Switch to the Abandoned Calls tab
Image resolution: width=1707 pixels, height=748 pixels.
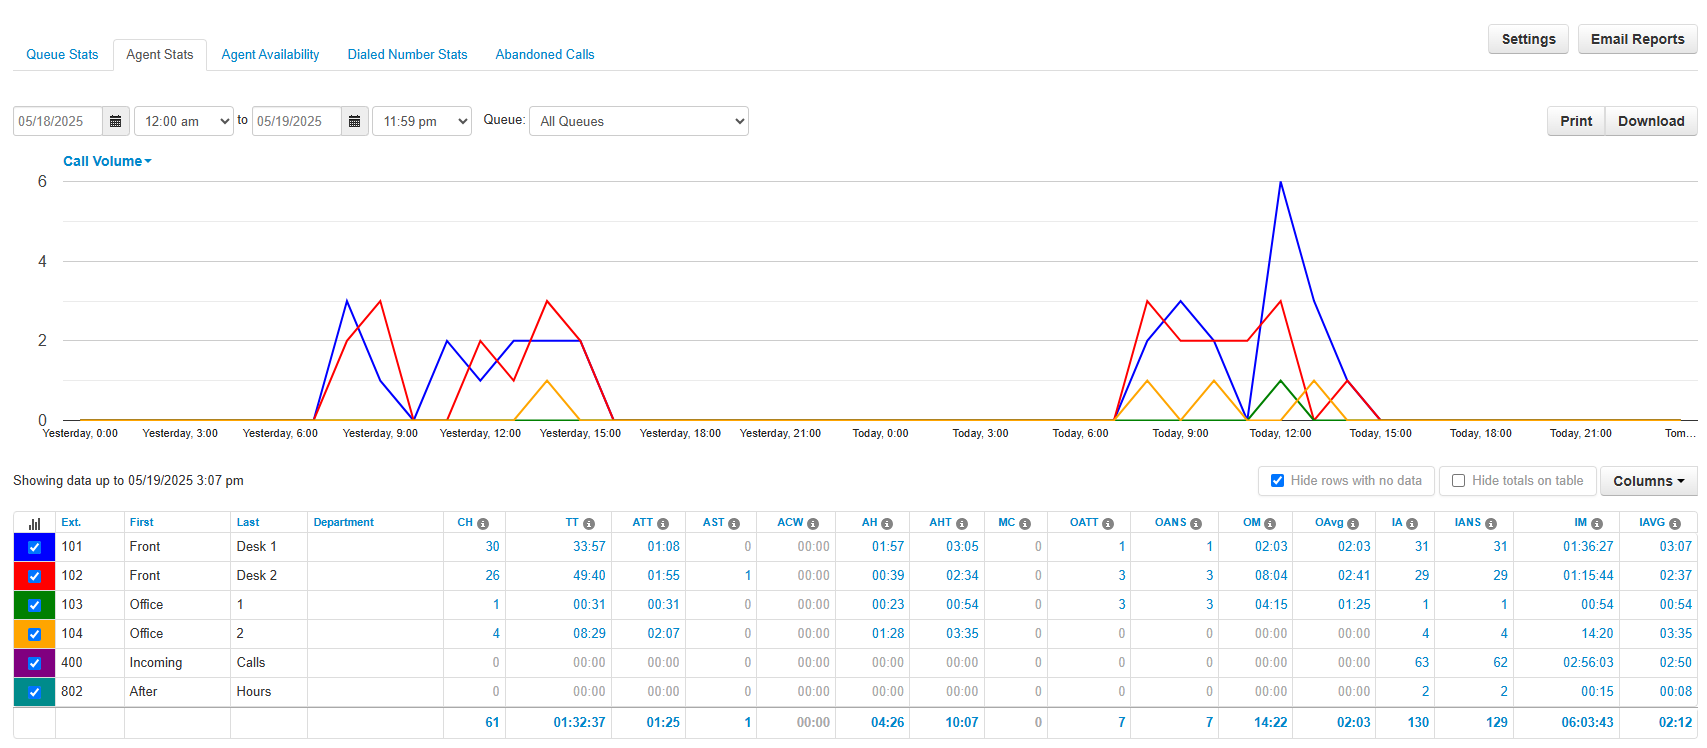pyautogui.click(x=545, y=55)
